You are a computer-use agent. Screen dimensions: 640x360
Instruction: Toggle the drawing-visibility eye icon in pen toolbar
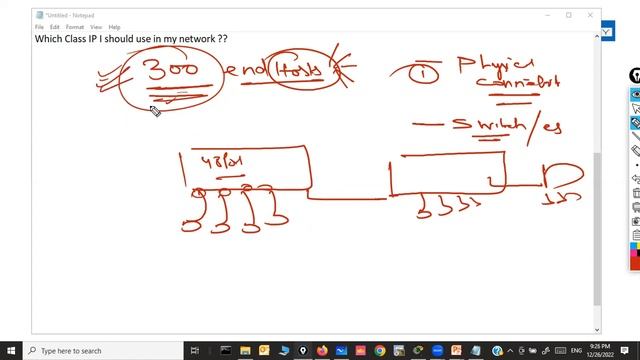coord(636,95)
